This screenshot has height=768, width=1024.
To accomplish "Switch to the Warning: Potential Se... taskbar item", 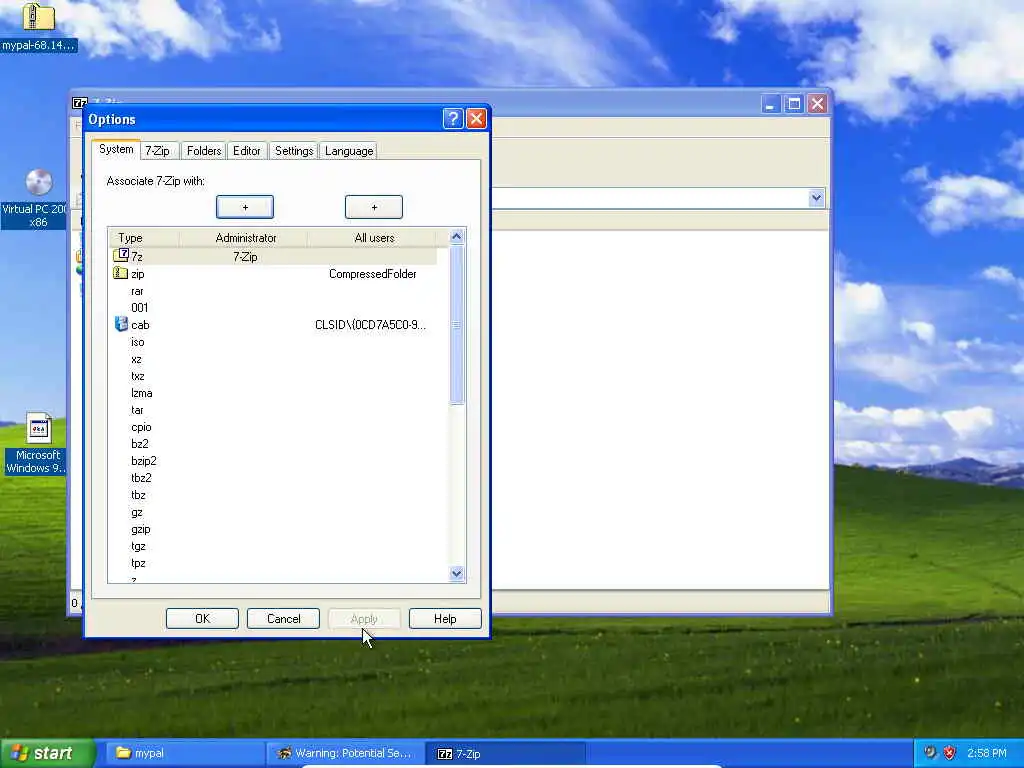I will click(345, 753).
